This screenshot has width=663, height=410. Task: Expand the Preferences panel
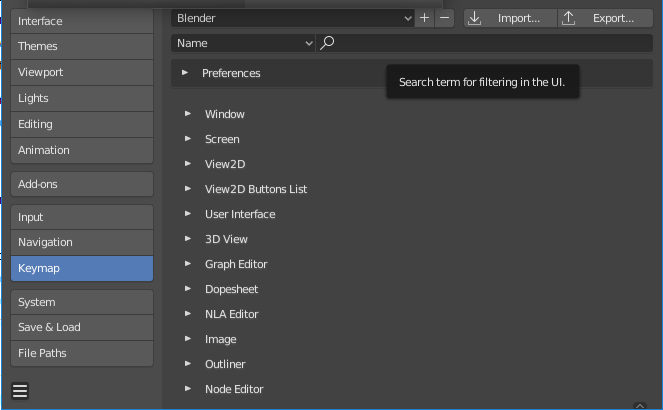pos(185,73)
